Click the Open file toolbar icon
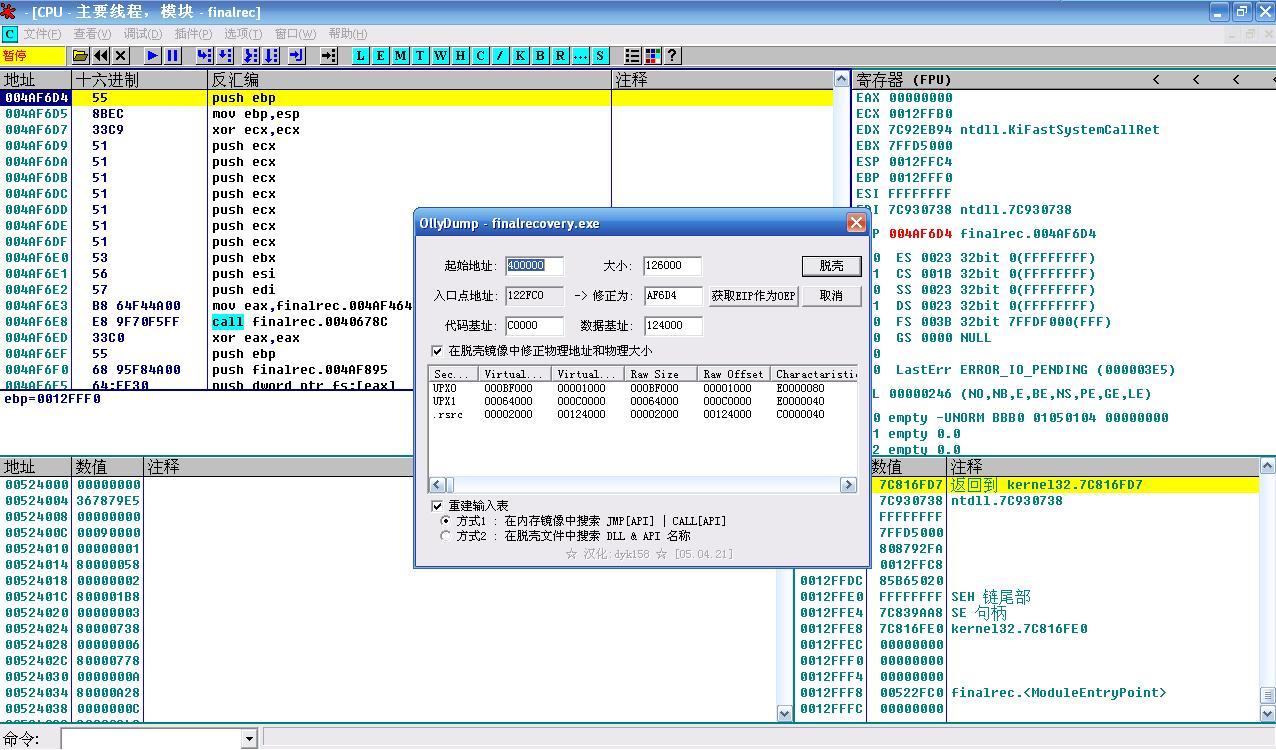Image resolution: width=1276 pixels, height=750 pixels. pyautogui.click(x=79, y=56)
